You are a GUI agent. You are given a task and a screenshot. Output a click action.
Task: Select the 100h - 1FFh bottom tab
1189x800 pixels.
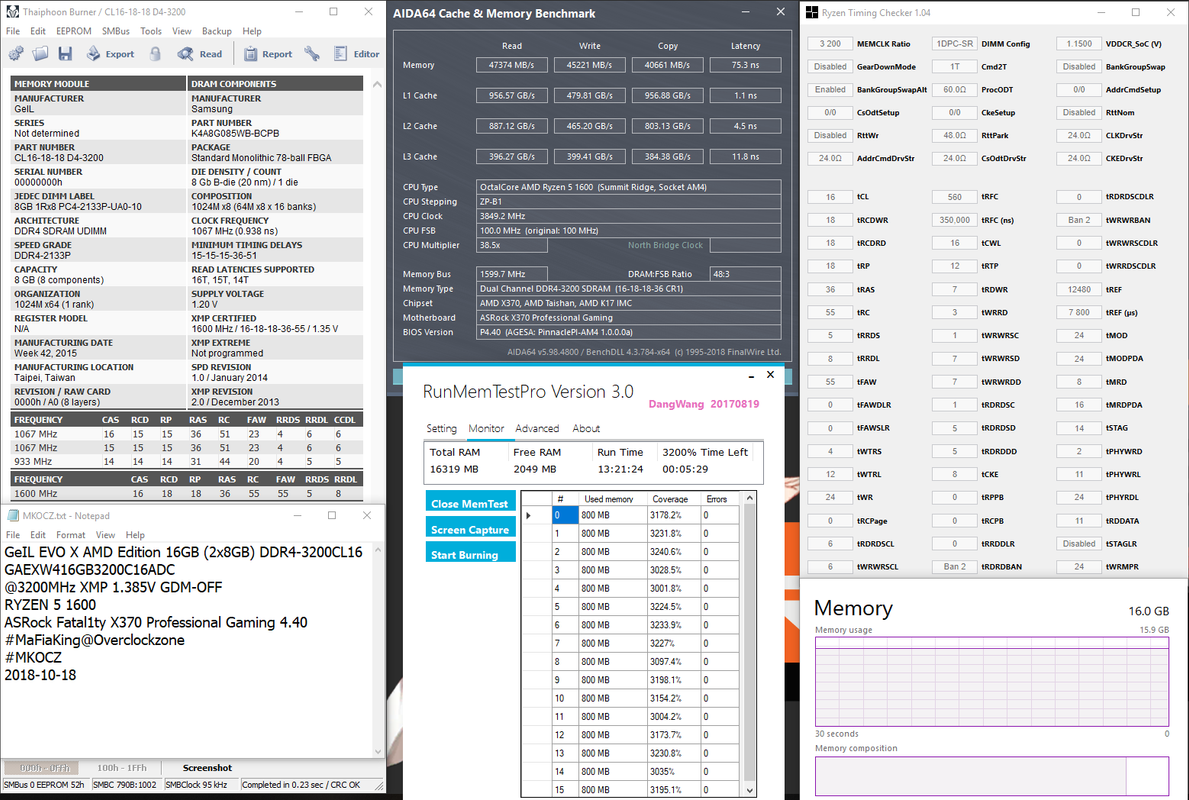click(121, 767)
